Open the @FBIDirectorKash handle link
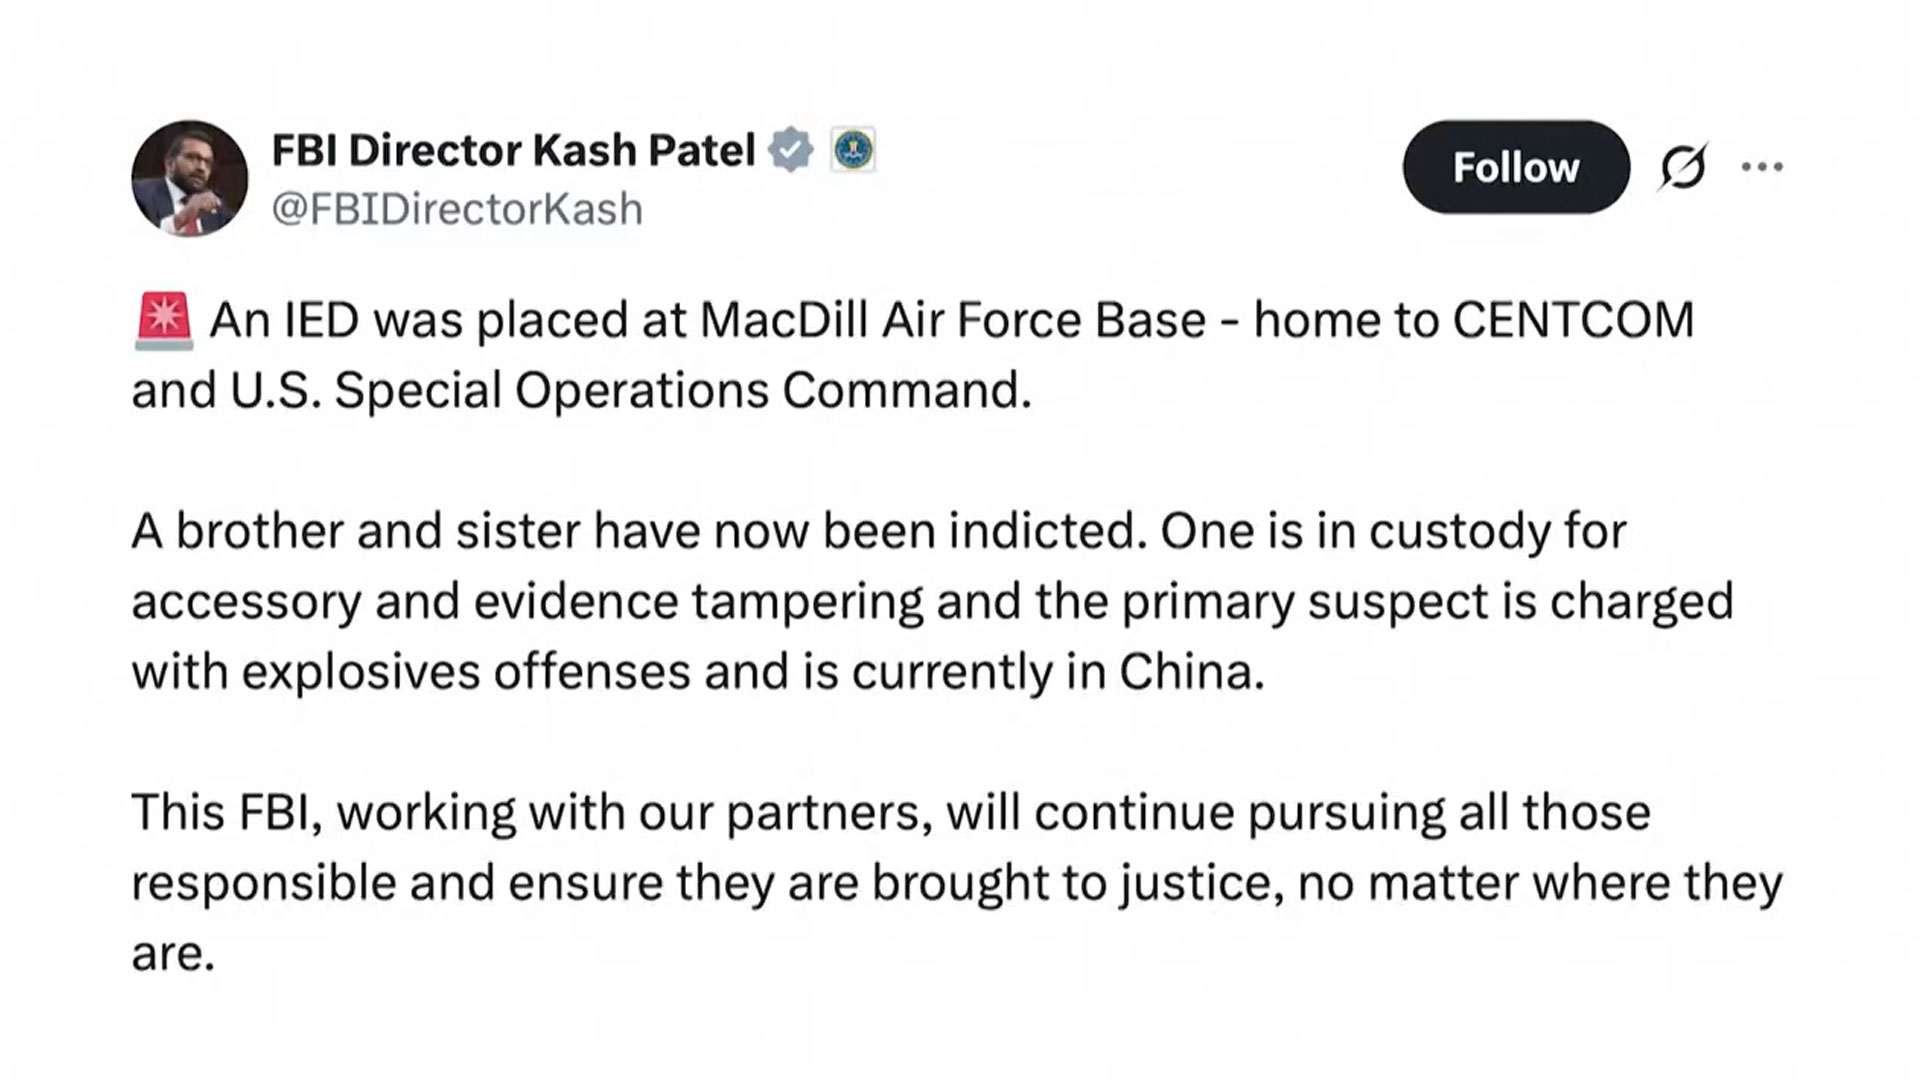This screenshot has height=1080, width=1920. click(x=457, y=210)
